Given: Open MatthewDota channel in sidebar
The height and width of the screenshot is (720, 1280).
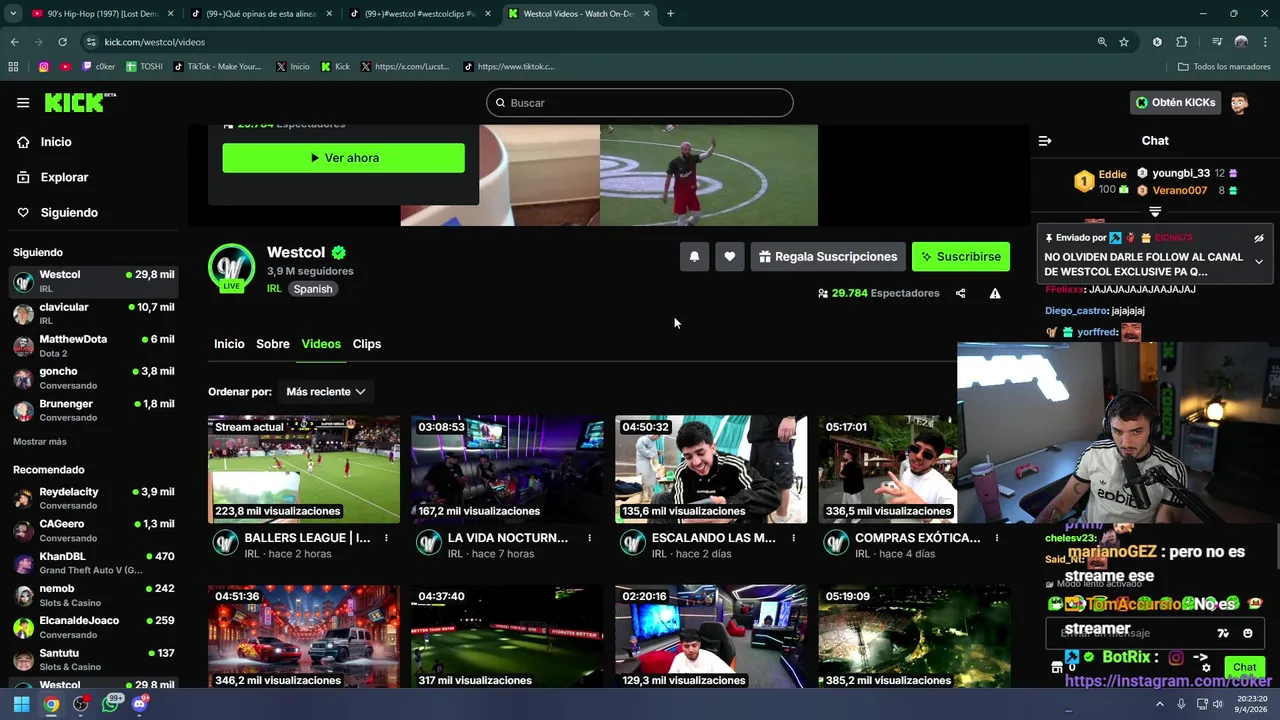Looking at the screenshot, I should tap(94, 346).
